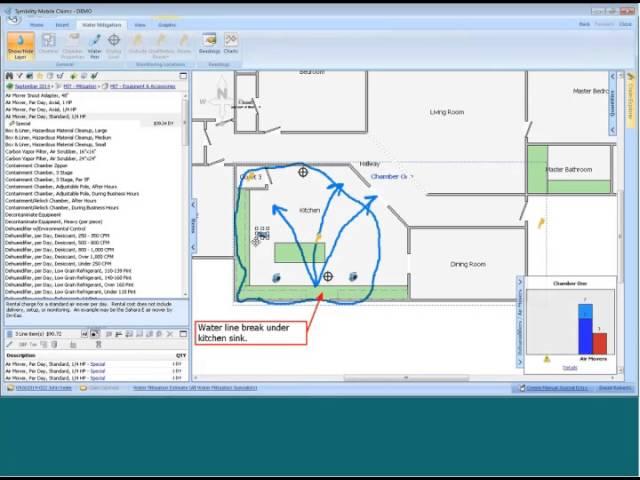Viewport: 640px width, 480px height.
Task: Click top chevron of Air Movers chart tab
Action: 520,282
